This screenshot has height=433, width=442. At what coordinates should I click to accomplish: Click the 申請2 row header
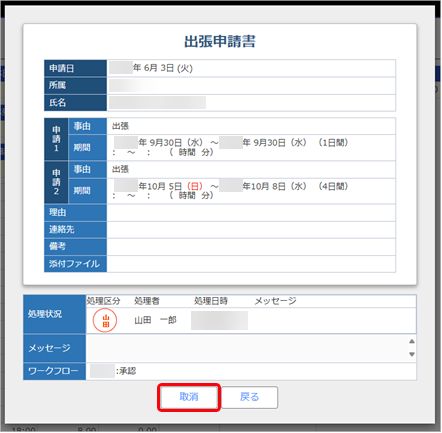click(x=56, y=182)
